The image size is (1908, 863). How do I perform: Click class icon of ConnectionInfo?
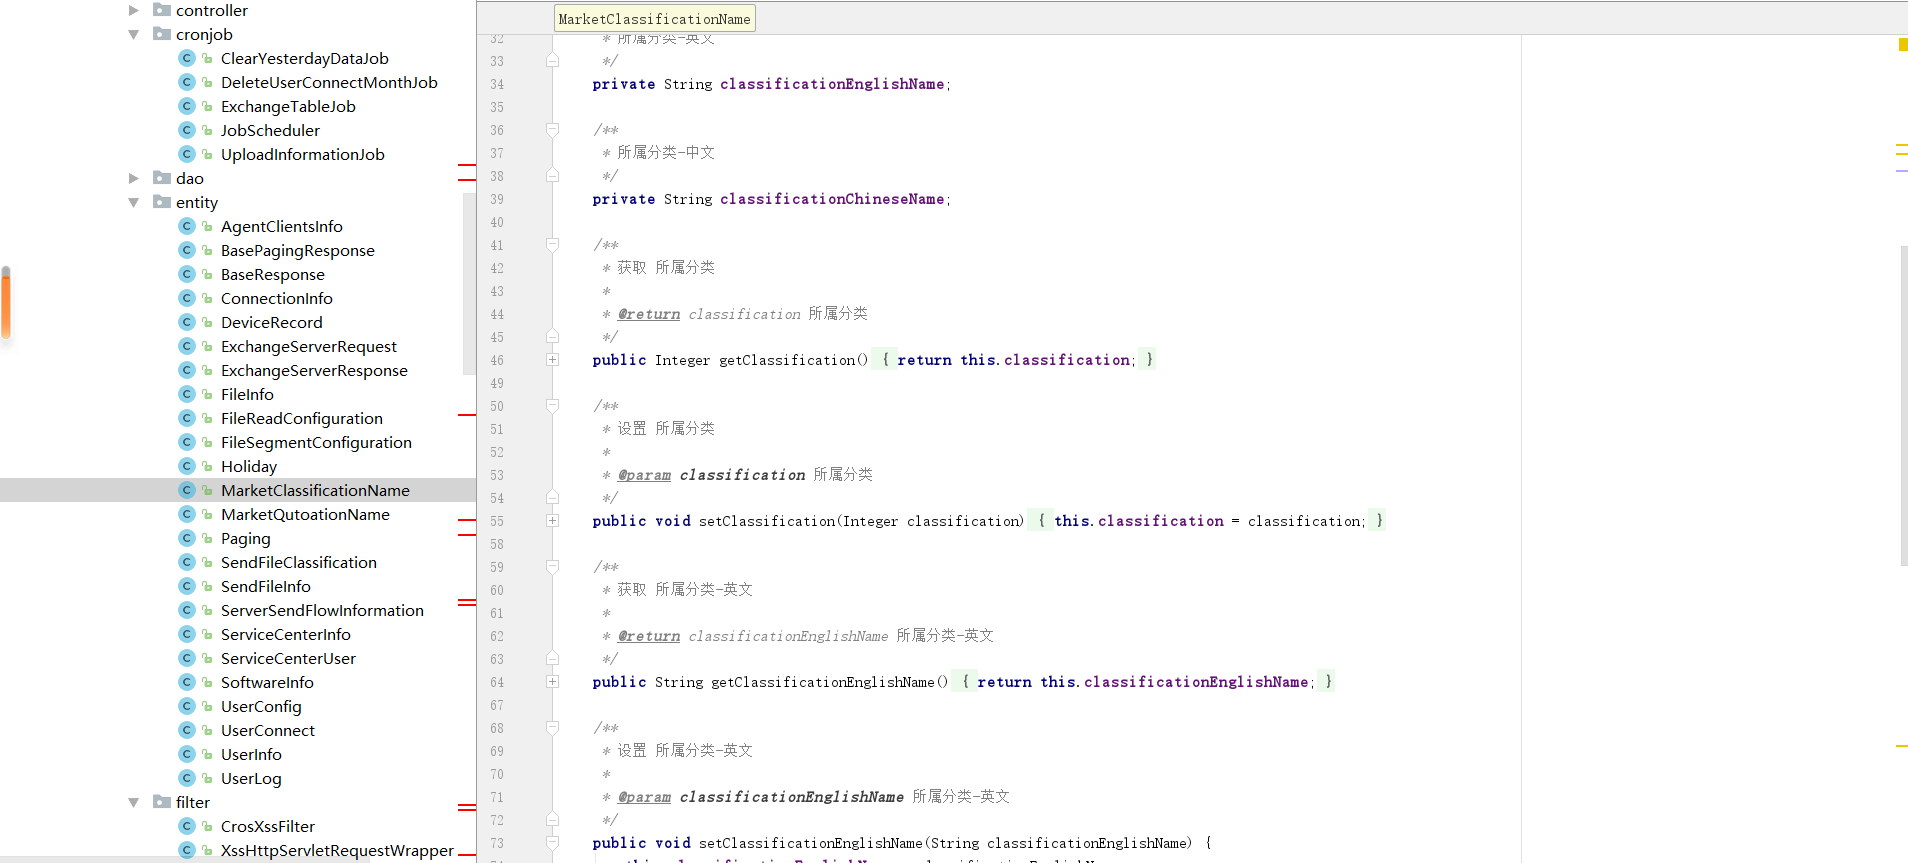tap(187, 298)
